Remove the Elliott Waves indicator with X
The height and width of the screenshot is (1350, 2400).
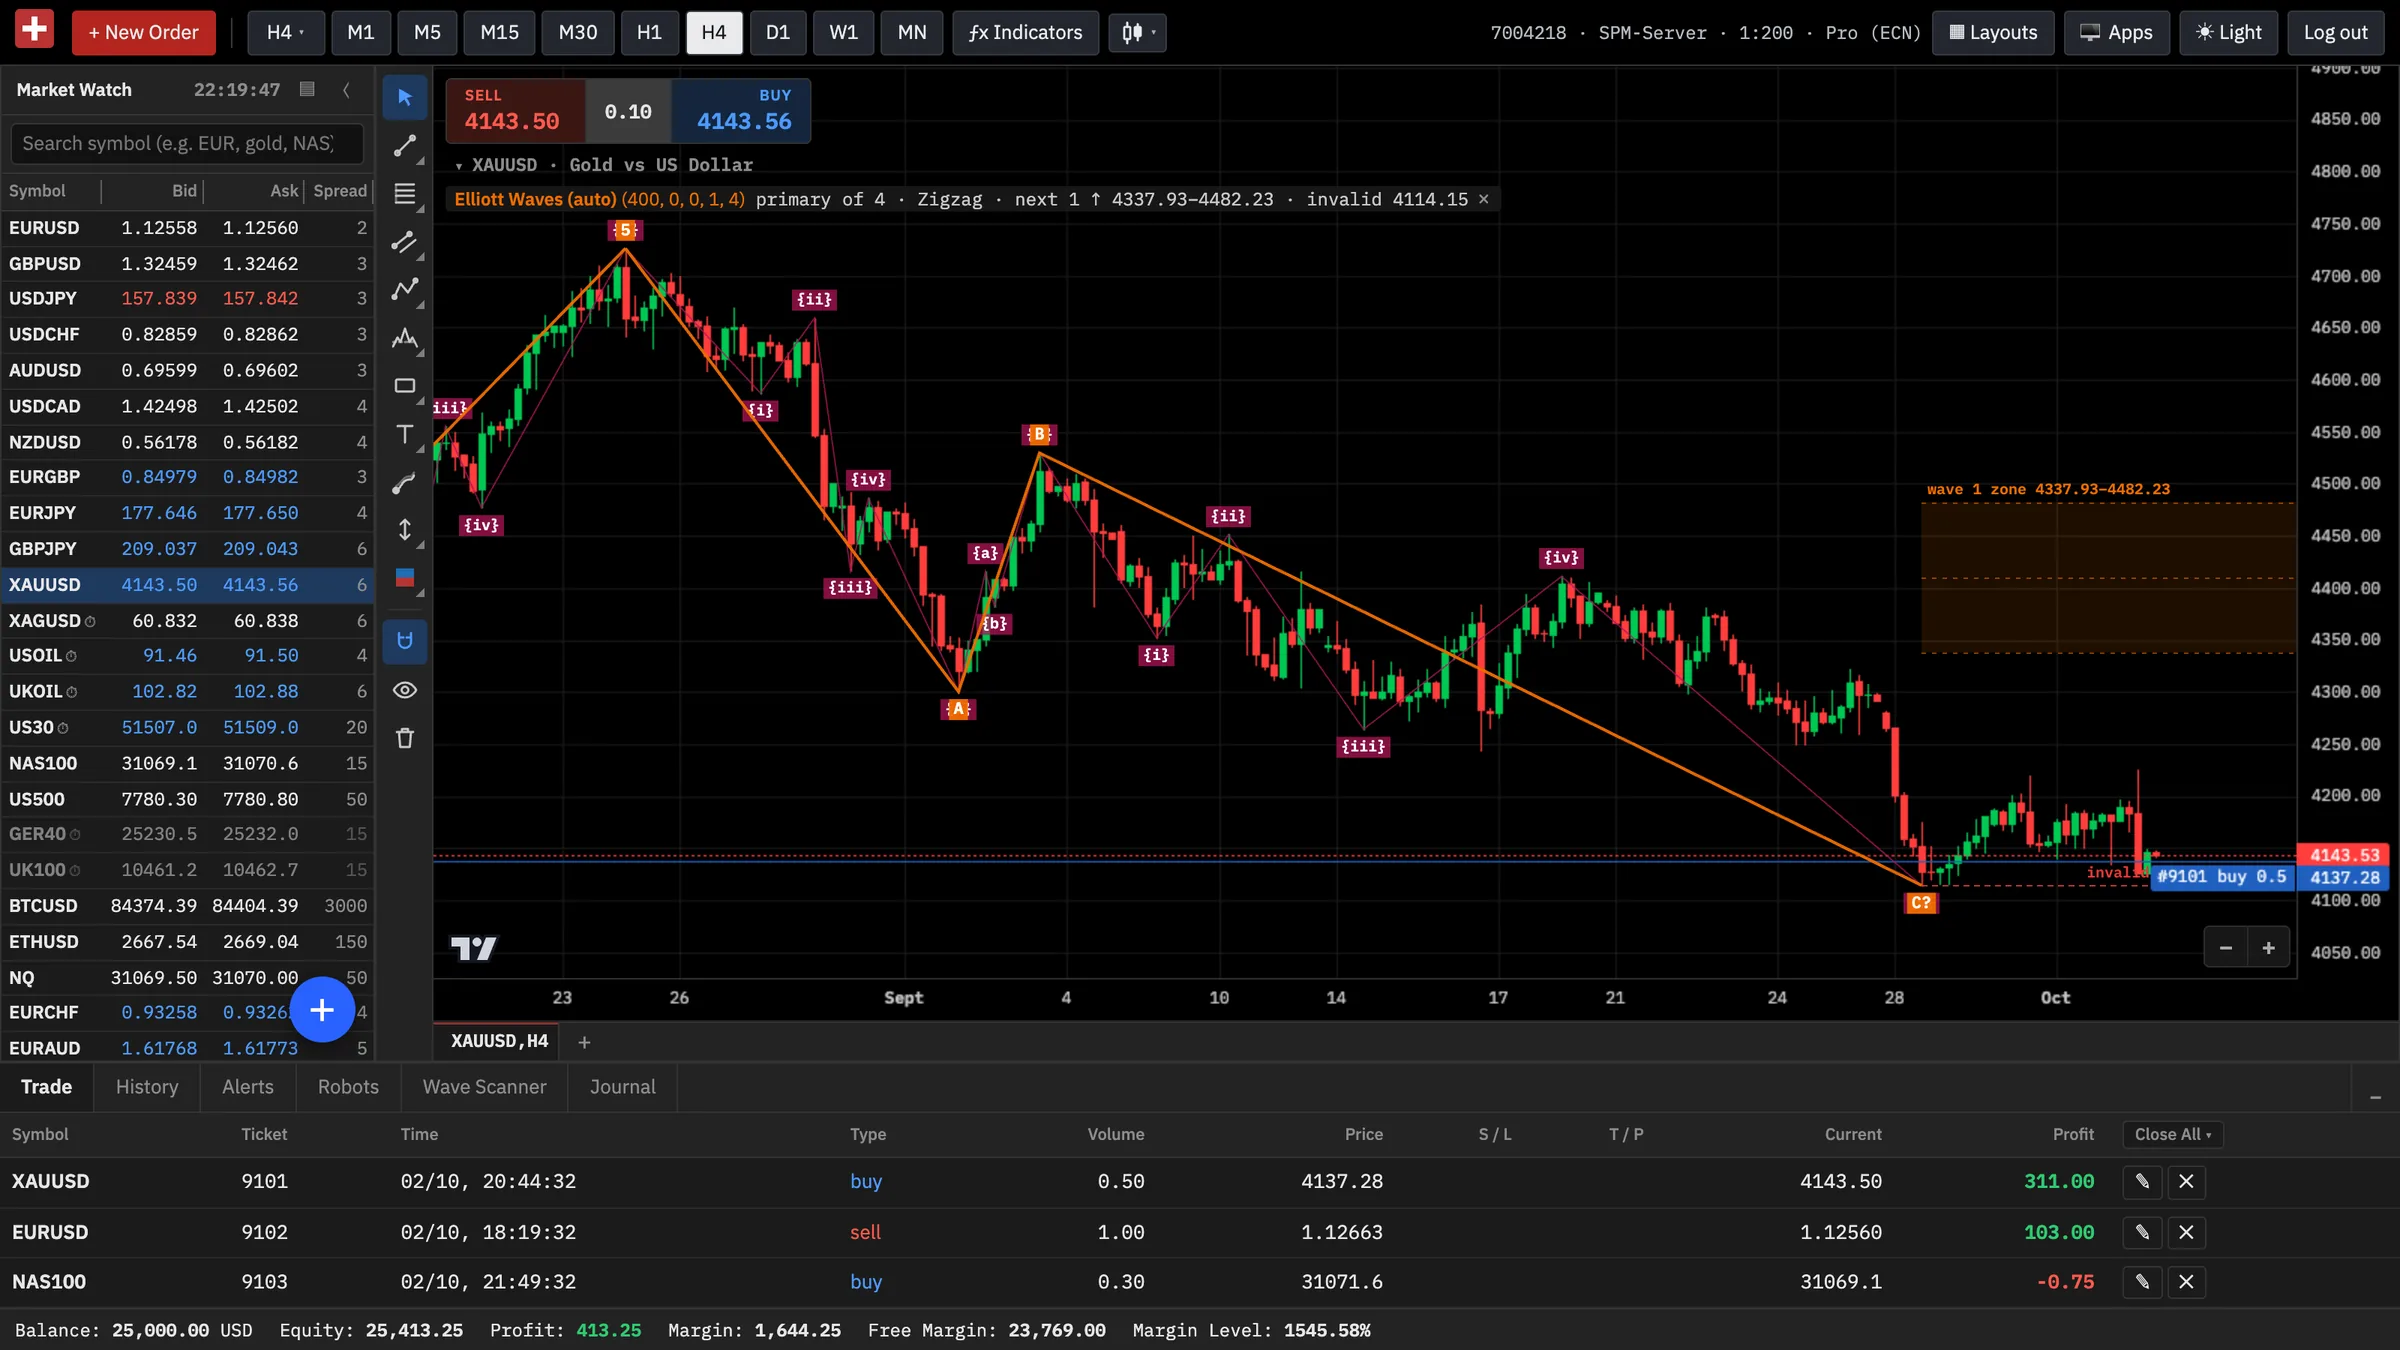tap(1484, 199)
